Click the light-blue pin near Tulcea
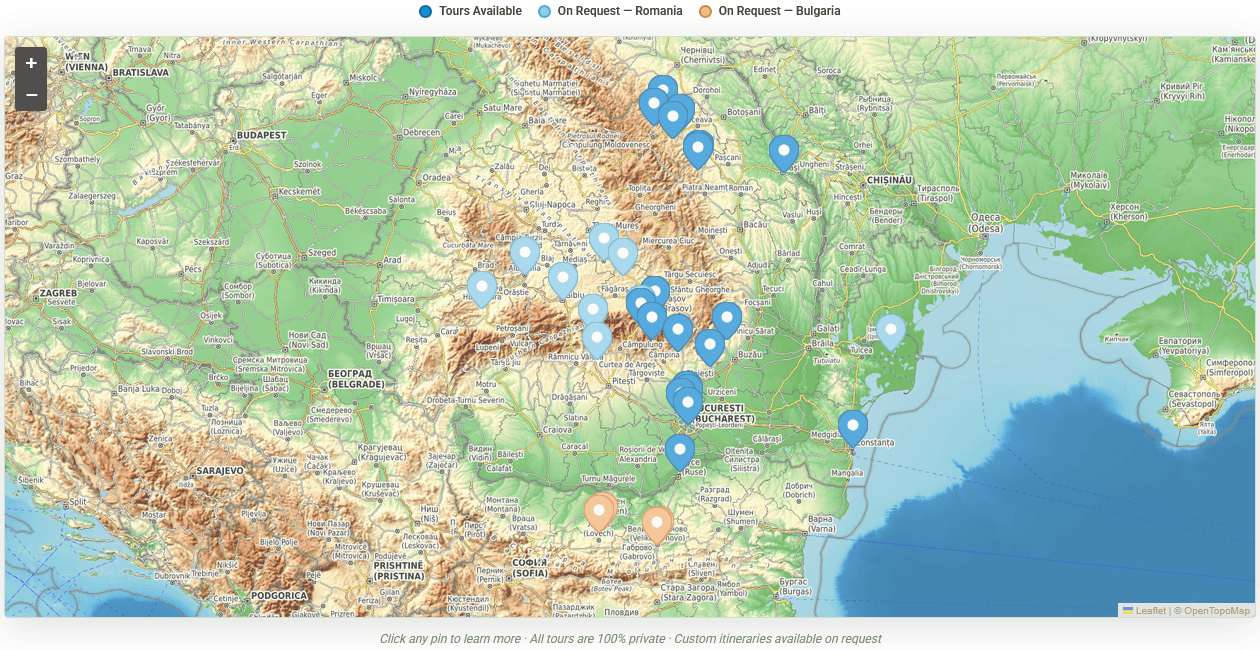1260x650 pixels. pos(890,328)
